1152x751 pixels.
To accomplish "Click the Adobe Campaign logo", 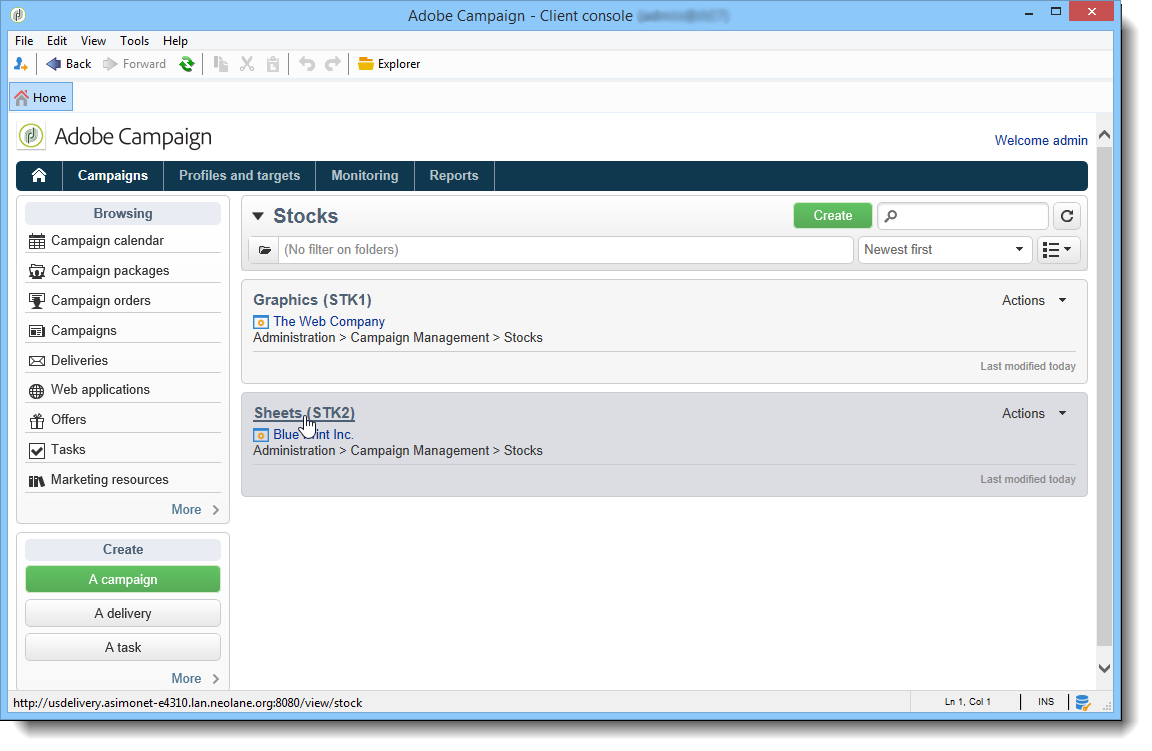I will 31,136.
